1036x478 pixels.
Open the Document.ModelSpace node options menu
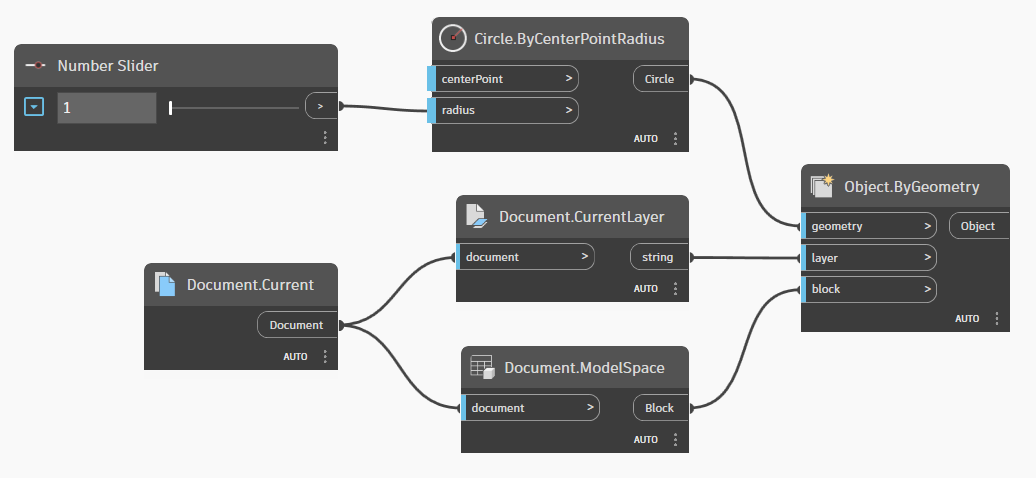pyautogui.click(x=675, y=439)
